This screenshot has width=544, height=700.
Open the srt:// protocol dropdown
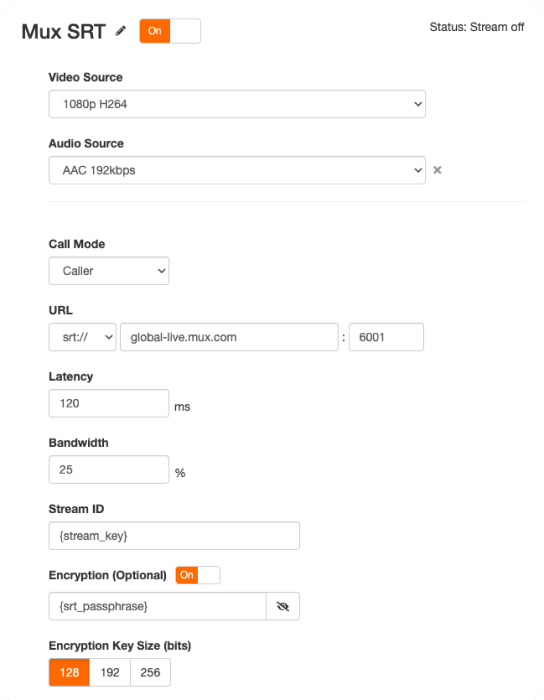[x=83, y=337]
